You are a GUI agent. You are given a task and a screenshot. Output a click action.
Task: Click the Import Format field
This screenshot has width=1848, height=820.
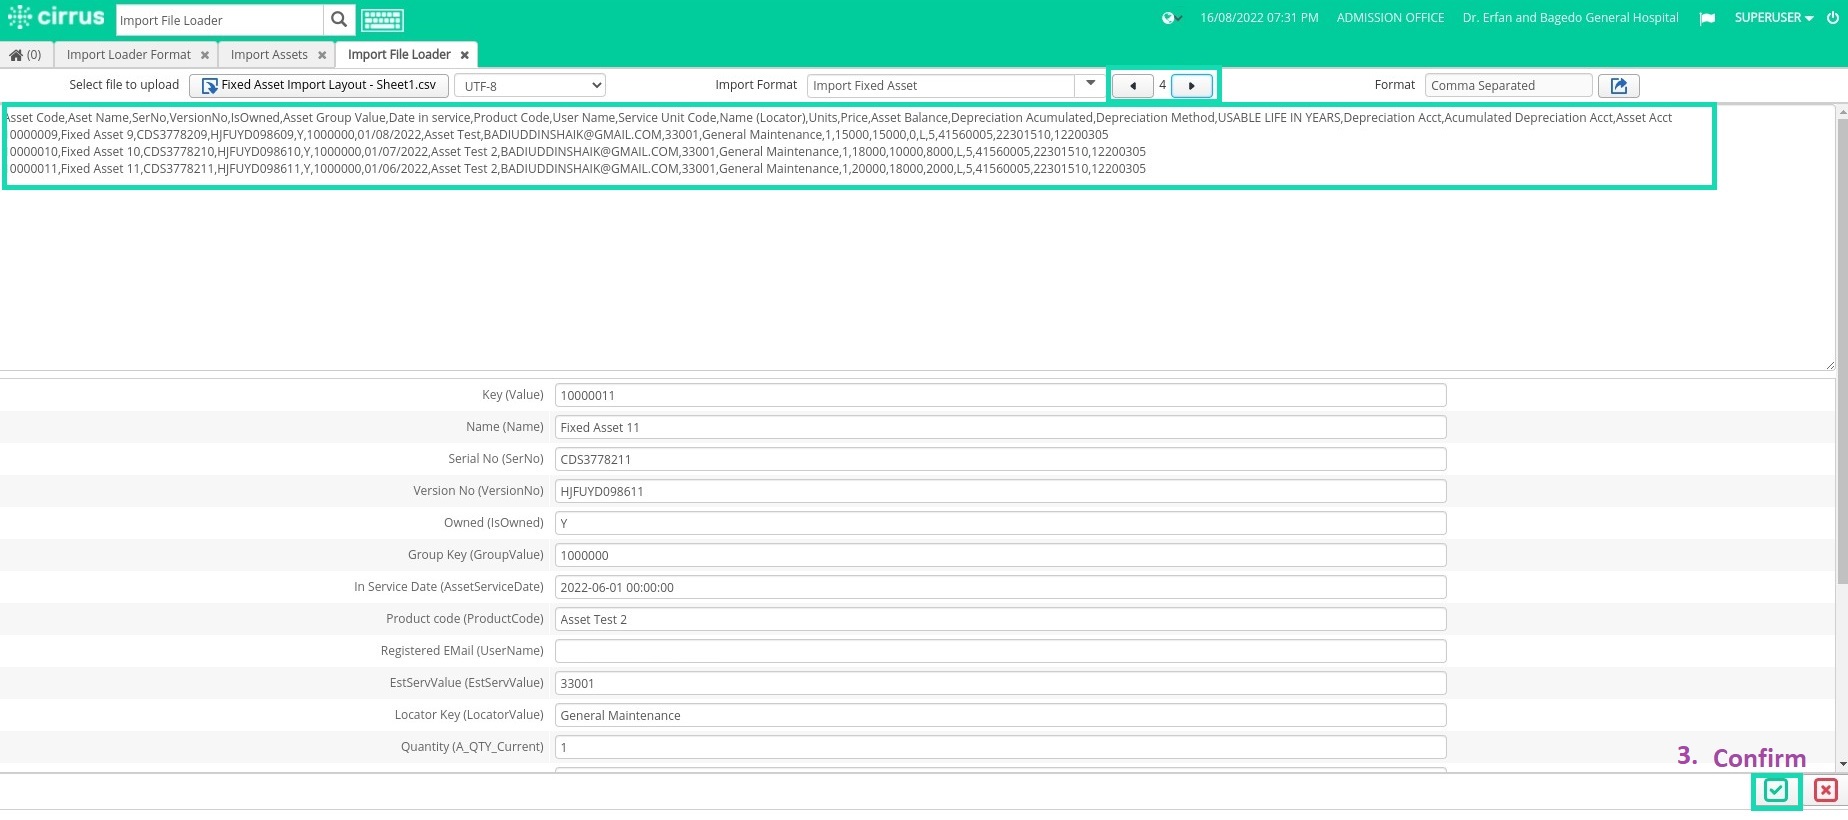point(940,86)
